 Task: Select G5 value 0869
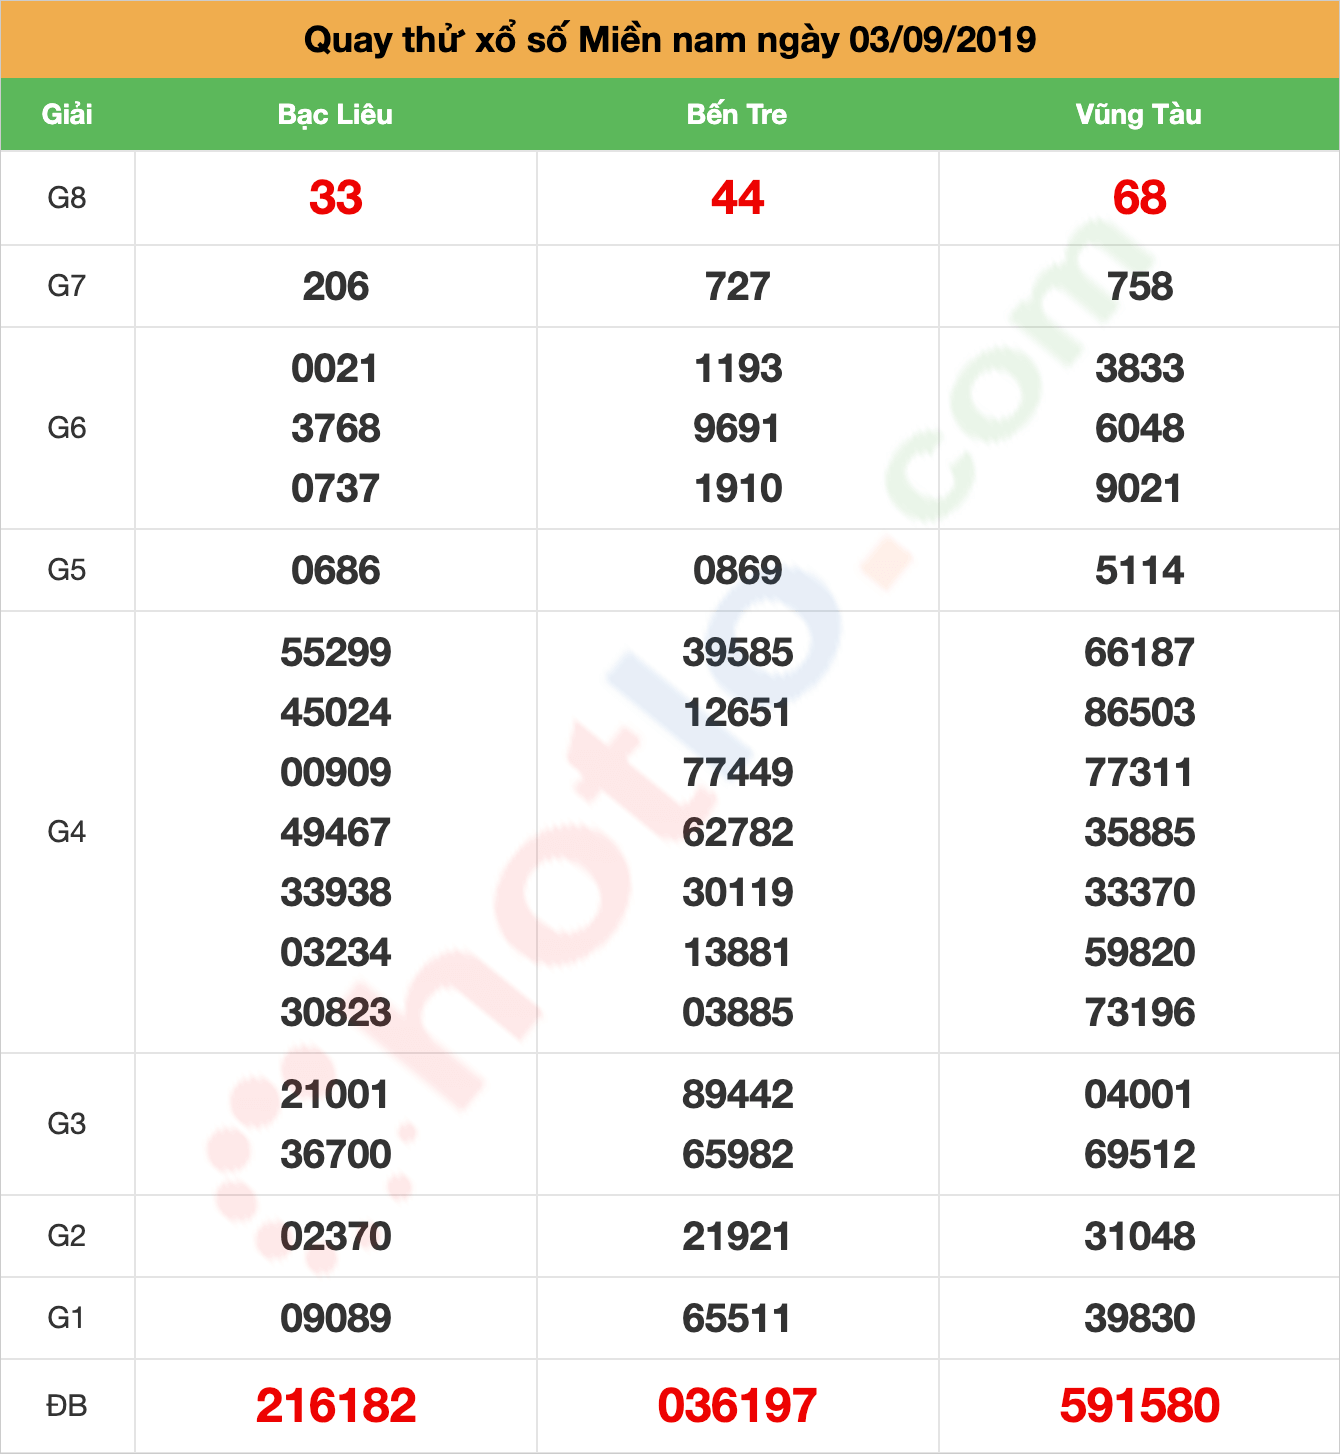click(x=738, y=571)
